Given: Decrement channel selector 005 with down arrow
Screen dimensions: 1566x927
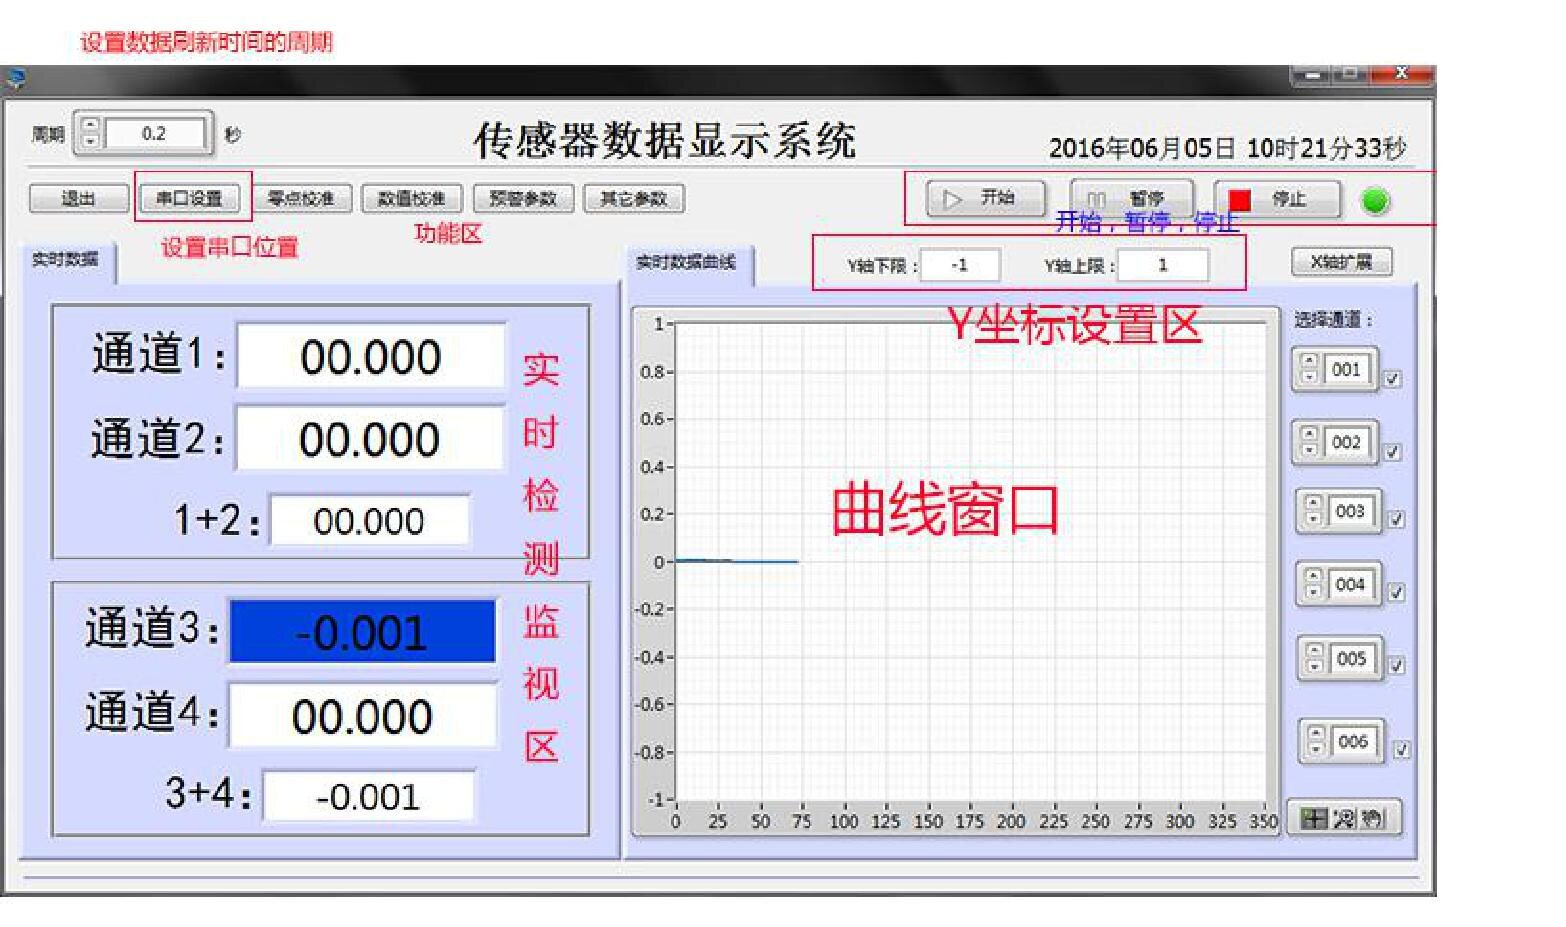Looking at the screenshot, I should (x=1315, y=666).
